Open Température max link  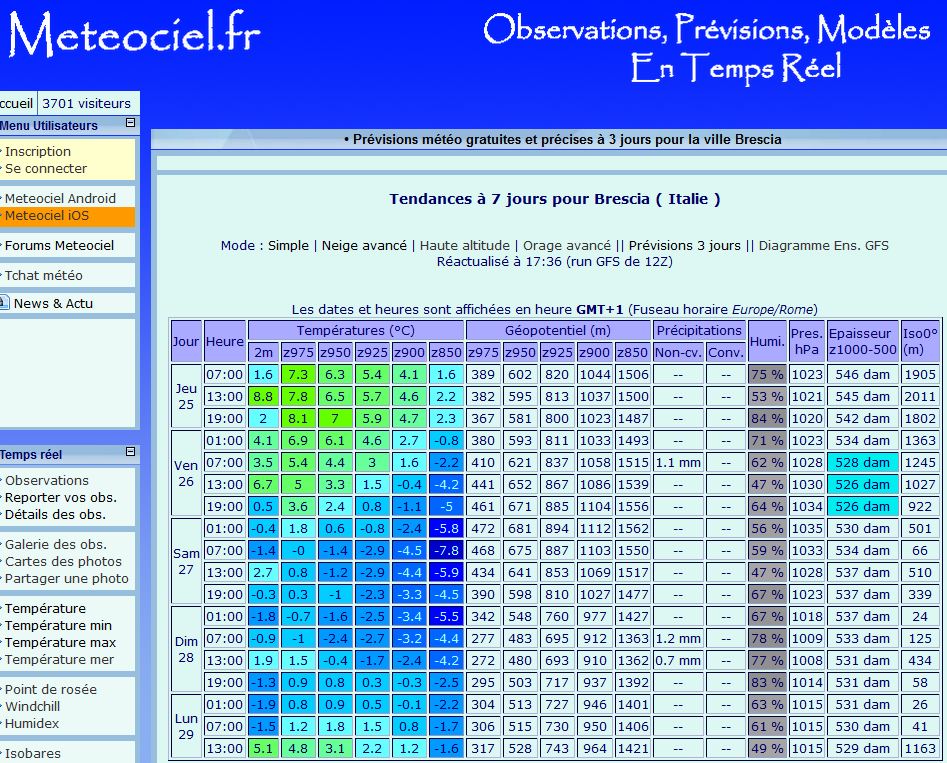click(x=60, y=643)
